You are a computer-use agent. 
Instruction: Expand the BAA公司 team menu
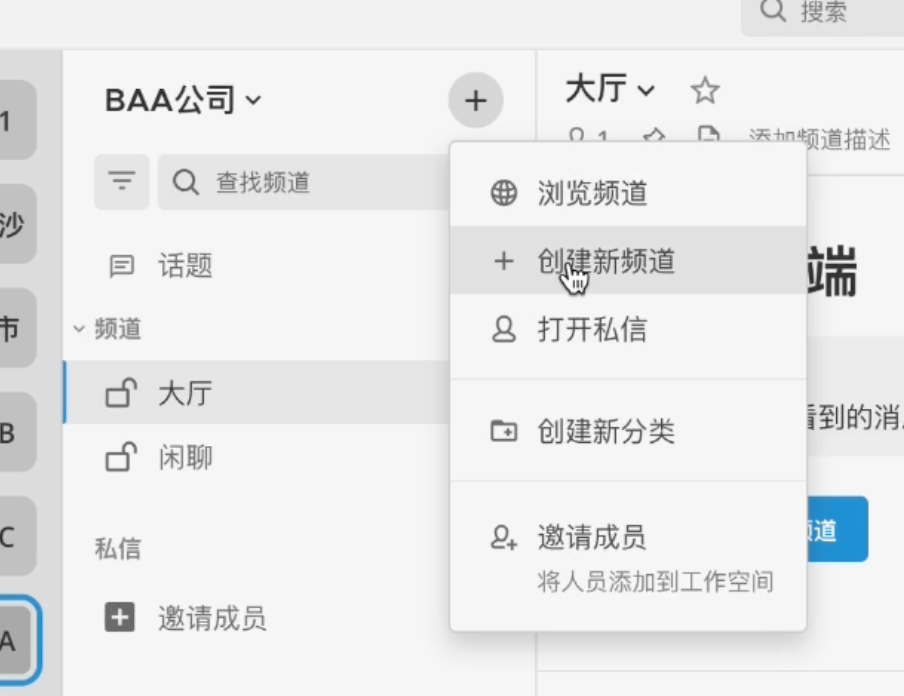point(182,100)
